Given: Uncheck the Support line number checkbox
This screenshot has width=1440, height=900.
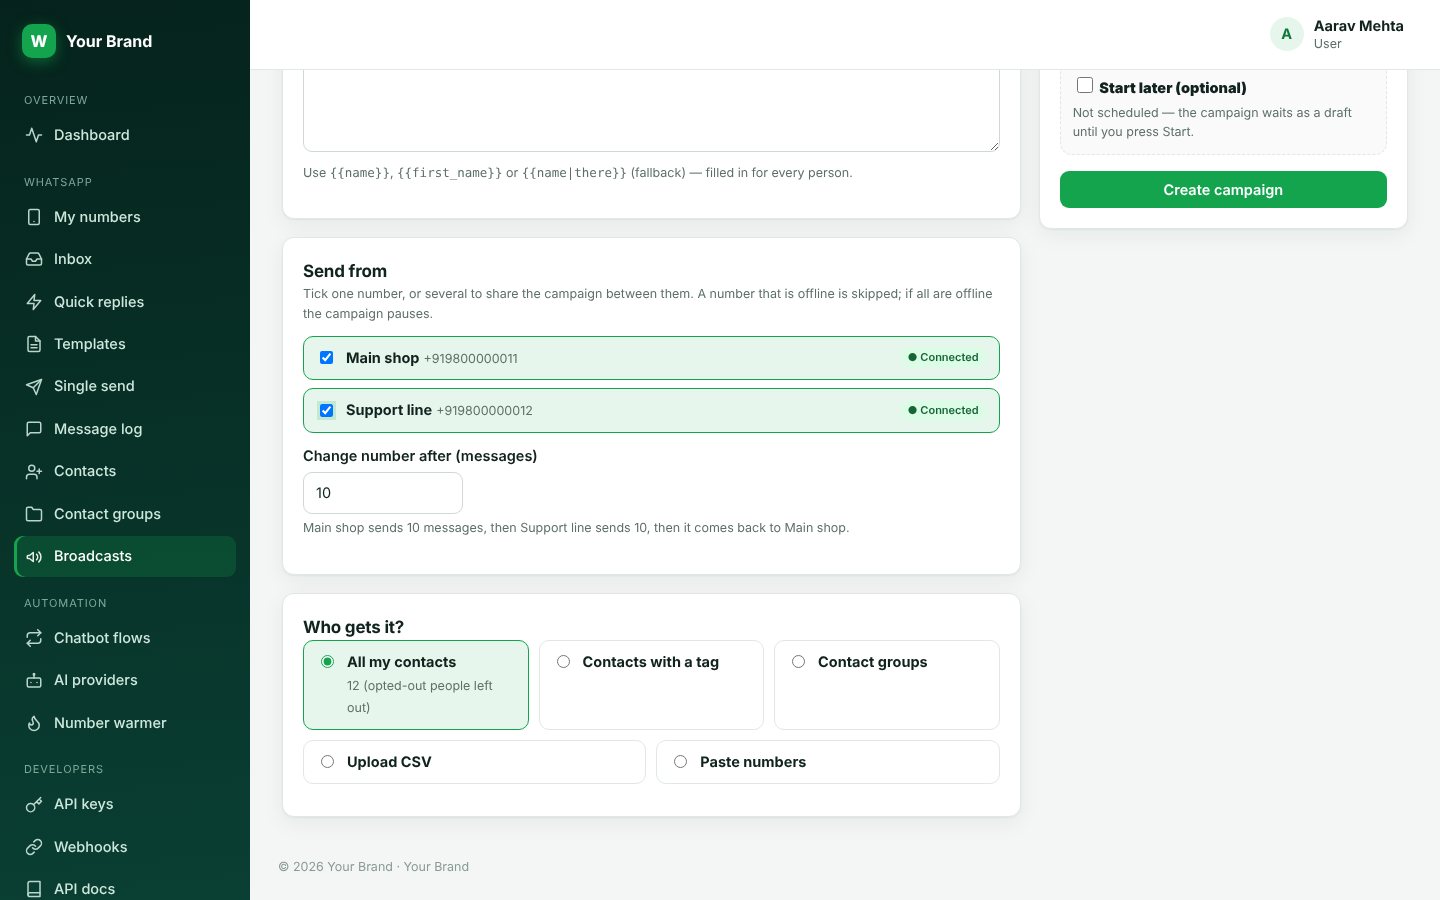Looking at the screenshot, I should (326, 410).
